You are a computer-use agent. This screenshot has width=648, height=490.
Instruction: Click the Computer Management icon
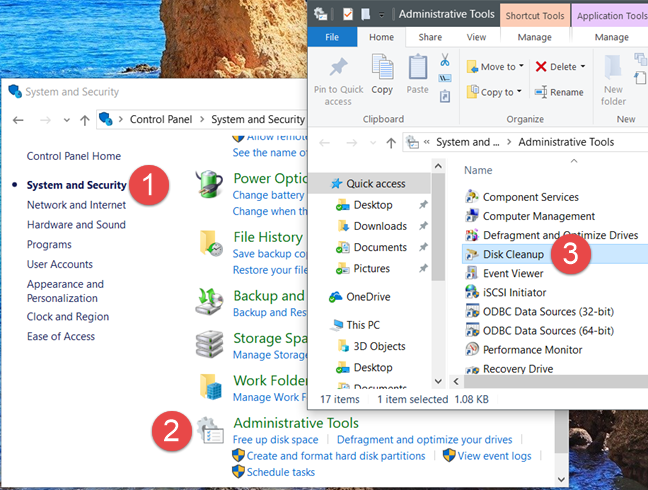472,216
